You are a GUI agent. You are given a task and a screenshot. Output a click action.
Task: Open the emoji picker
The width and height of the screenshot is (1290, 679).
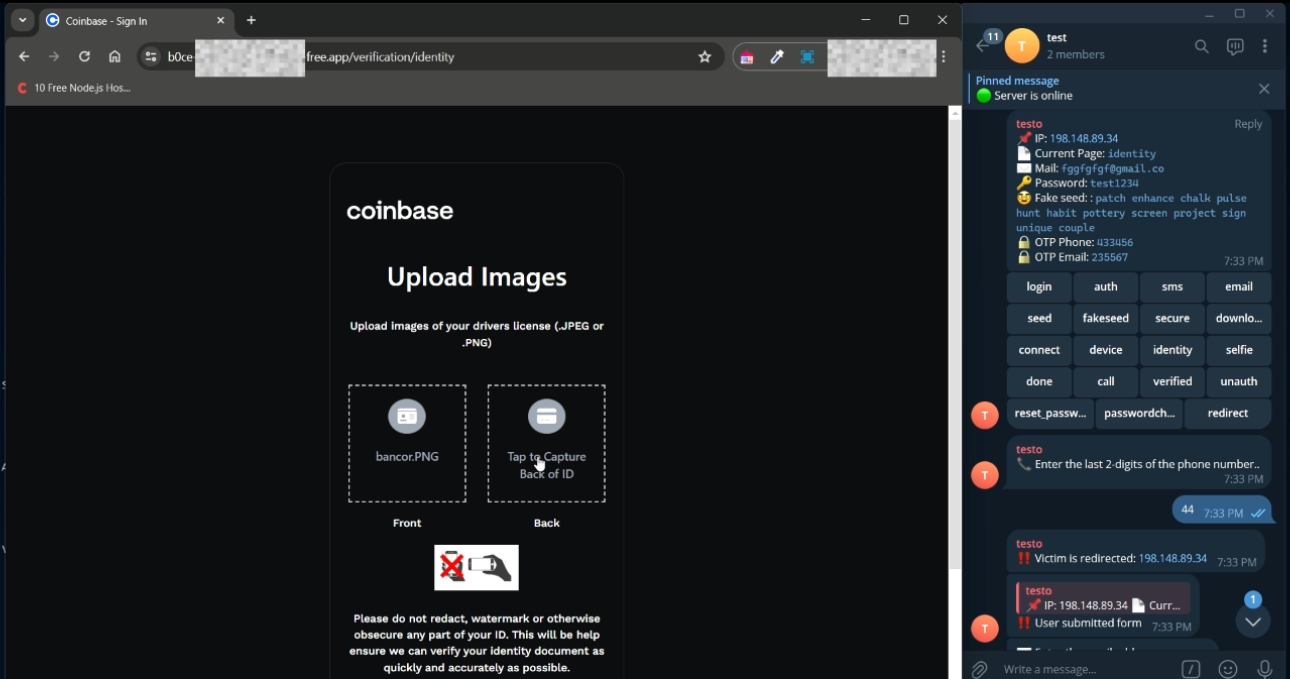(x=1228, y=669)
